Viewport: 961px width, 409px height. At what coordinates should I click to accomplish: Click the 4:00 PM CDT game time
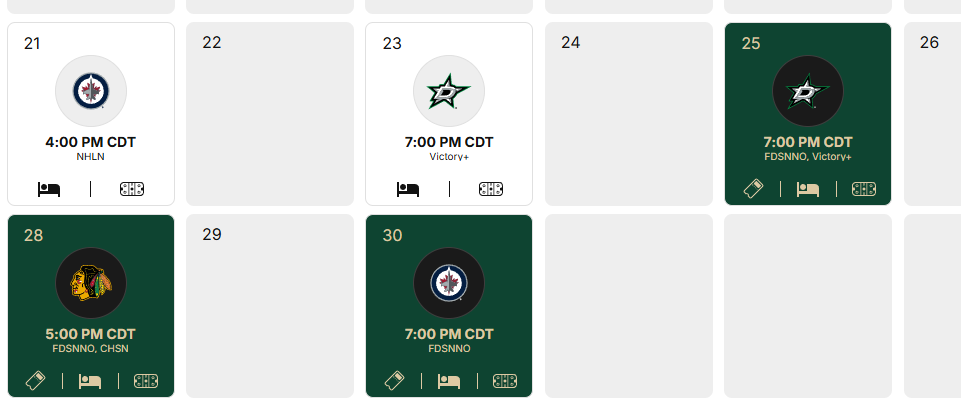[91, 142]
